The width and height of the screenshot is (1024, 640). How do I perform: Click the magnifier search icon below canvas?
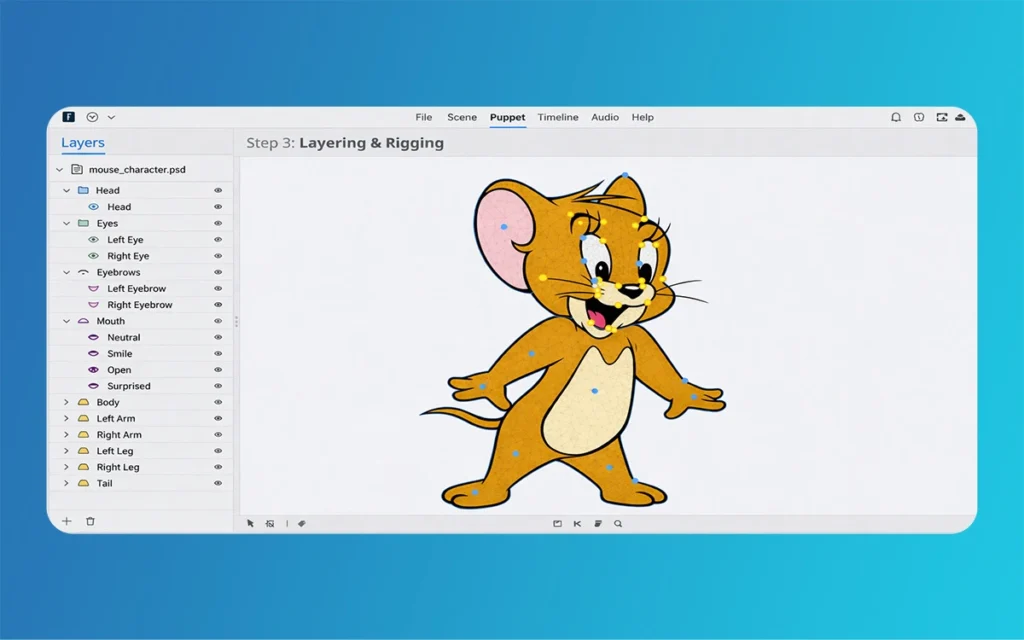coord(618,523)
